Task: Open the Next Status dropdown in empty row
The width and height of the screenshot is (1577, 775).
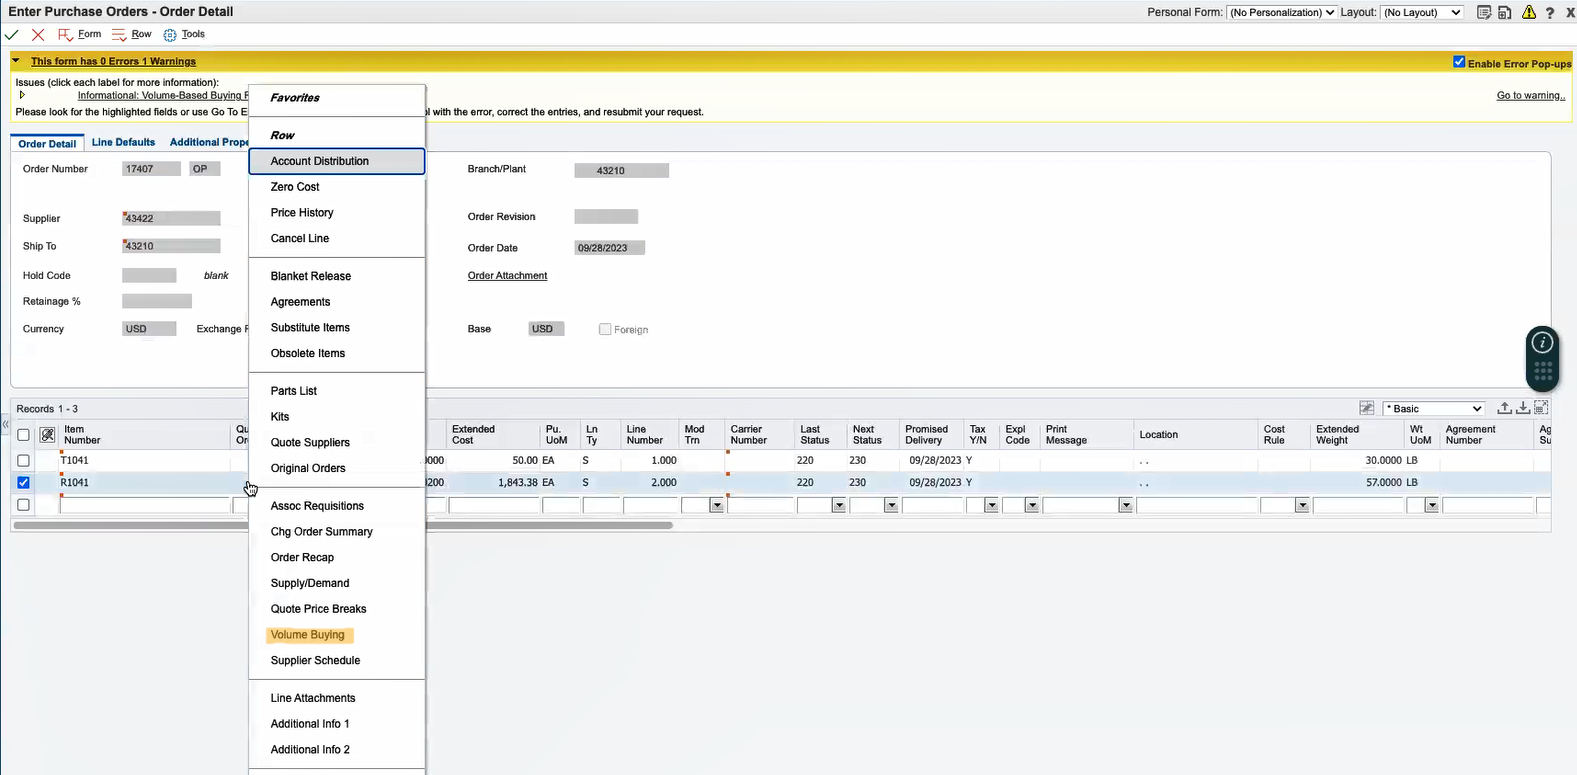Action: (891, 506)
